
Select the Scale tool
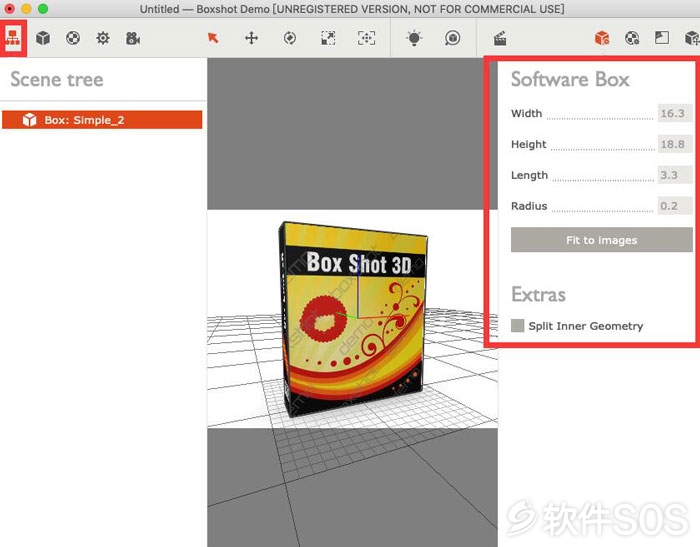click(328, 38)
